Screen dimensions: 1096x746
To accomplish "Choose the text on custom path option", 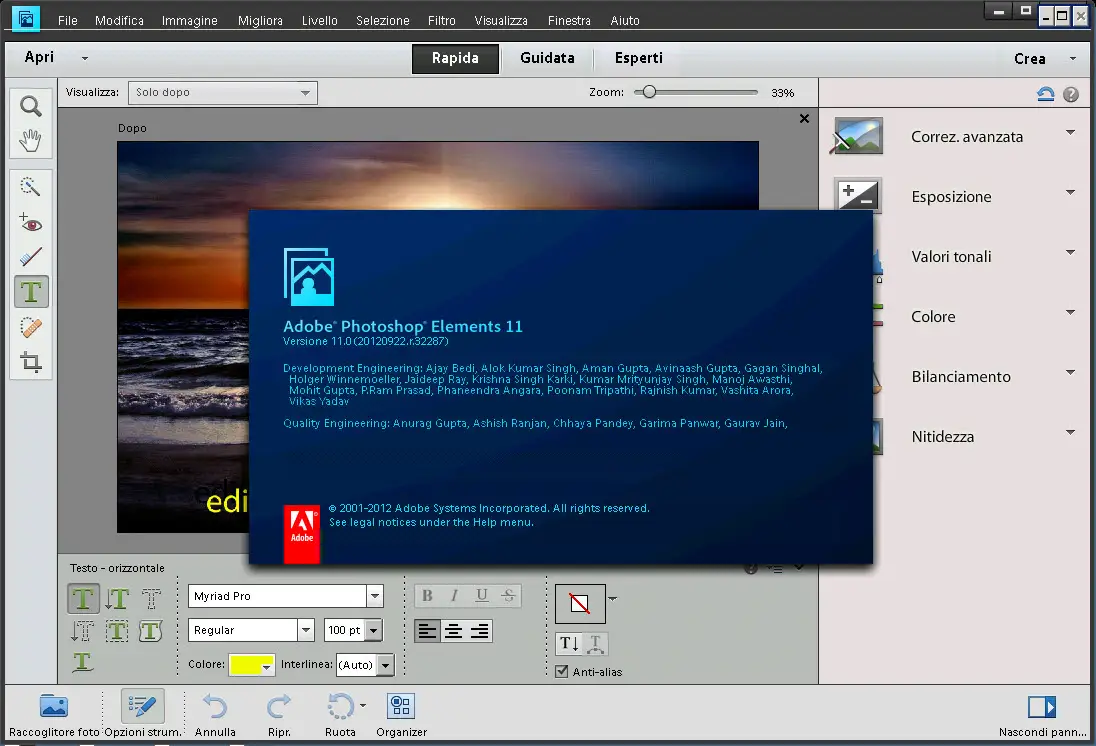I will 82,661.
